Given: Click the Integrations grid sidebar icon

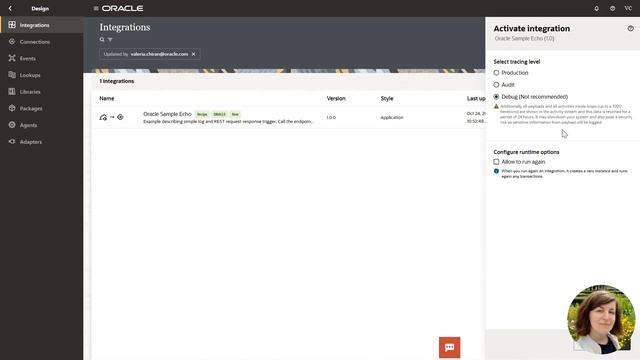Looking at the screenshot, I should coord(12,24).
